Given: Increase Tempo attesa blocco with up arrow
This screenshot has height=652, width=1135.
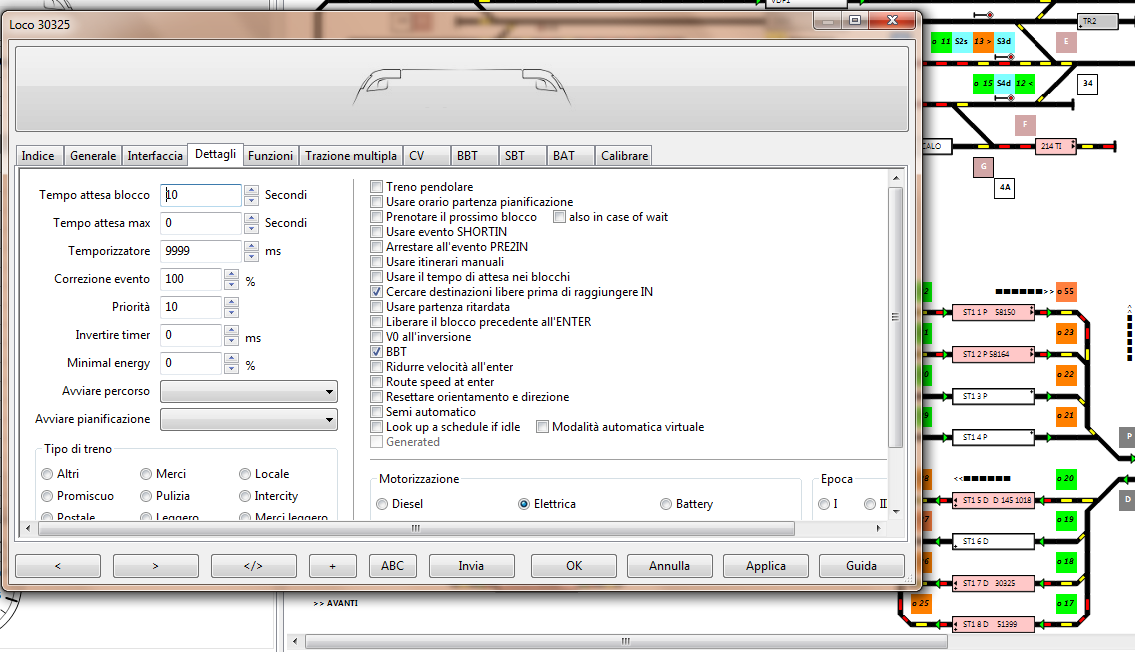Looking at the screenshot, I should 251,190.
